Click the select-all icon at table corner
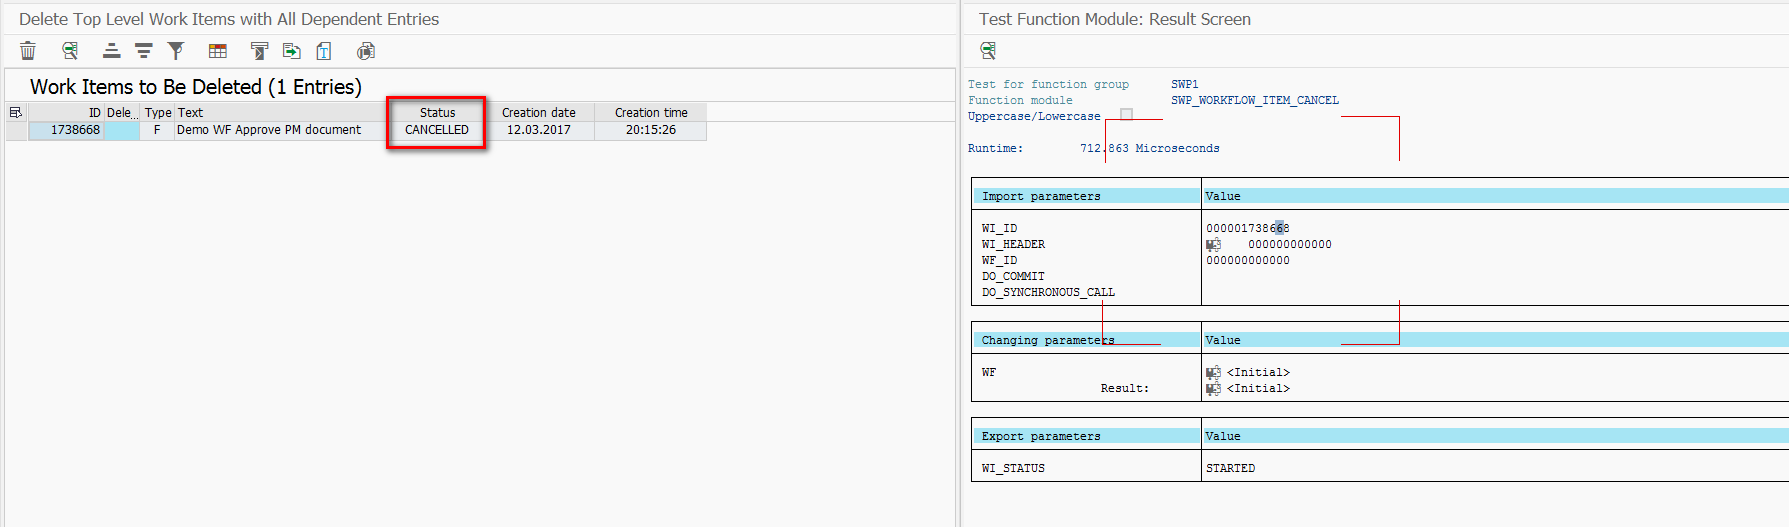Image resolution: width=1789 pixels, height=527 pixels. click(15, 113)
